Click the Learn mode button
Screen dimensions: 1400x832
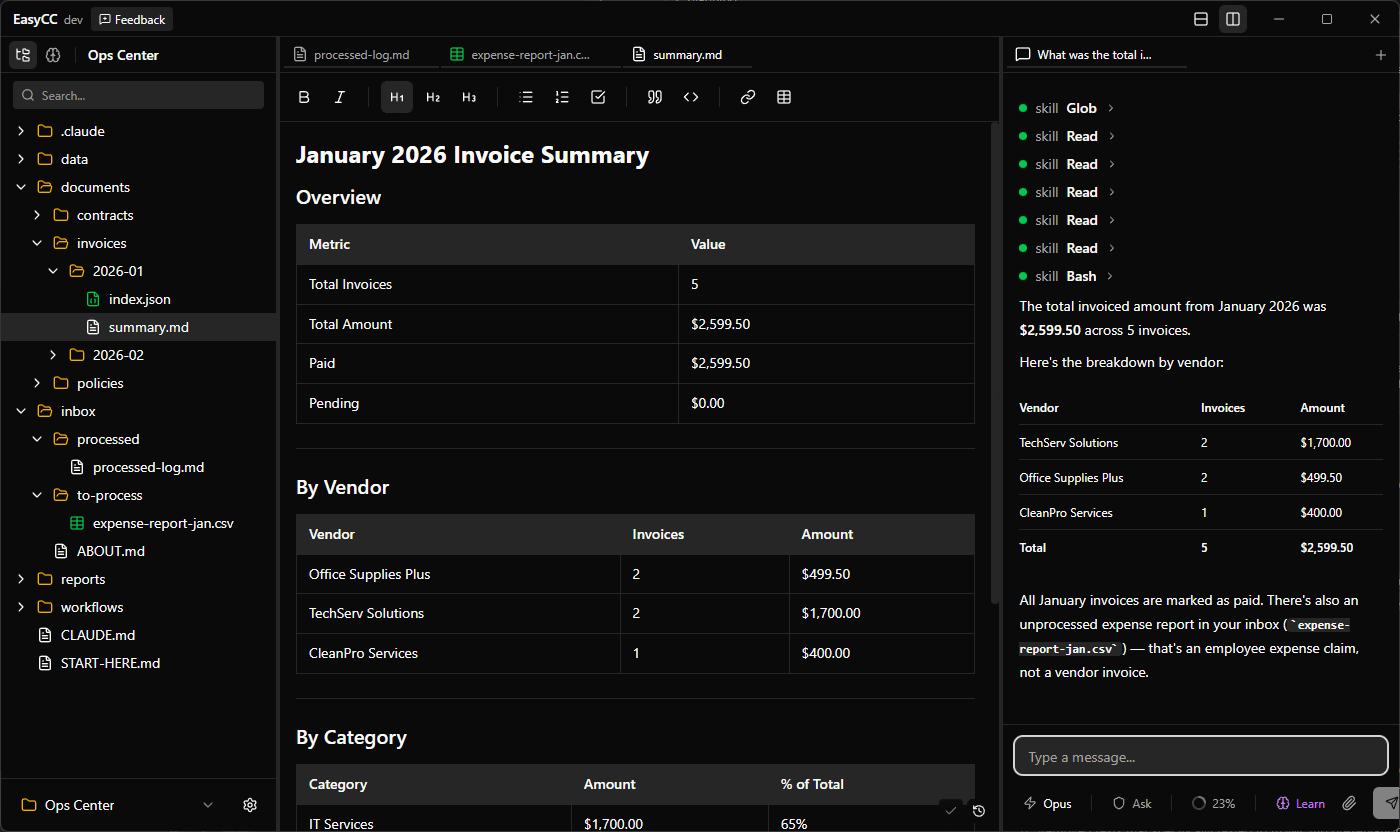click(1300, 803)
